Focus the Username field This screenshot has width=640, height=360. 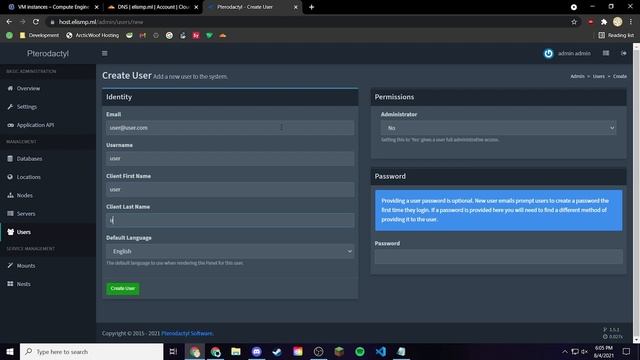(230, 158)
